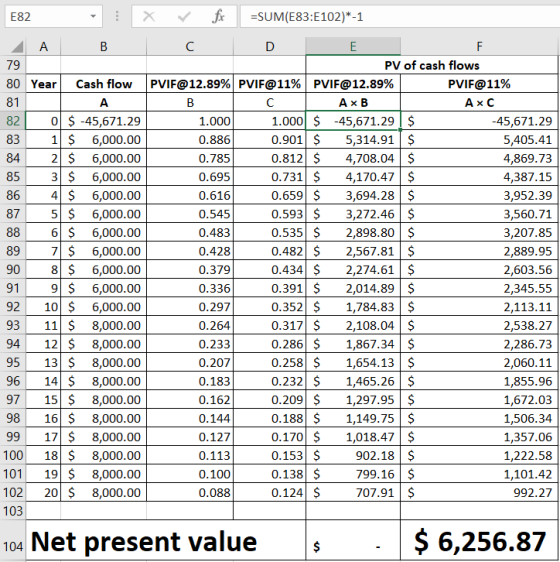Click cell with value 2,345.55

pos(479,288)
